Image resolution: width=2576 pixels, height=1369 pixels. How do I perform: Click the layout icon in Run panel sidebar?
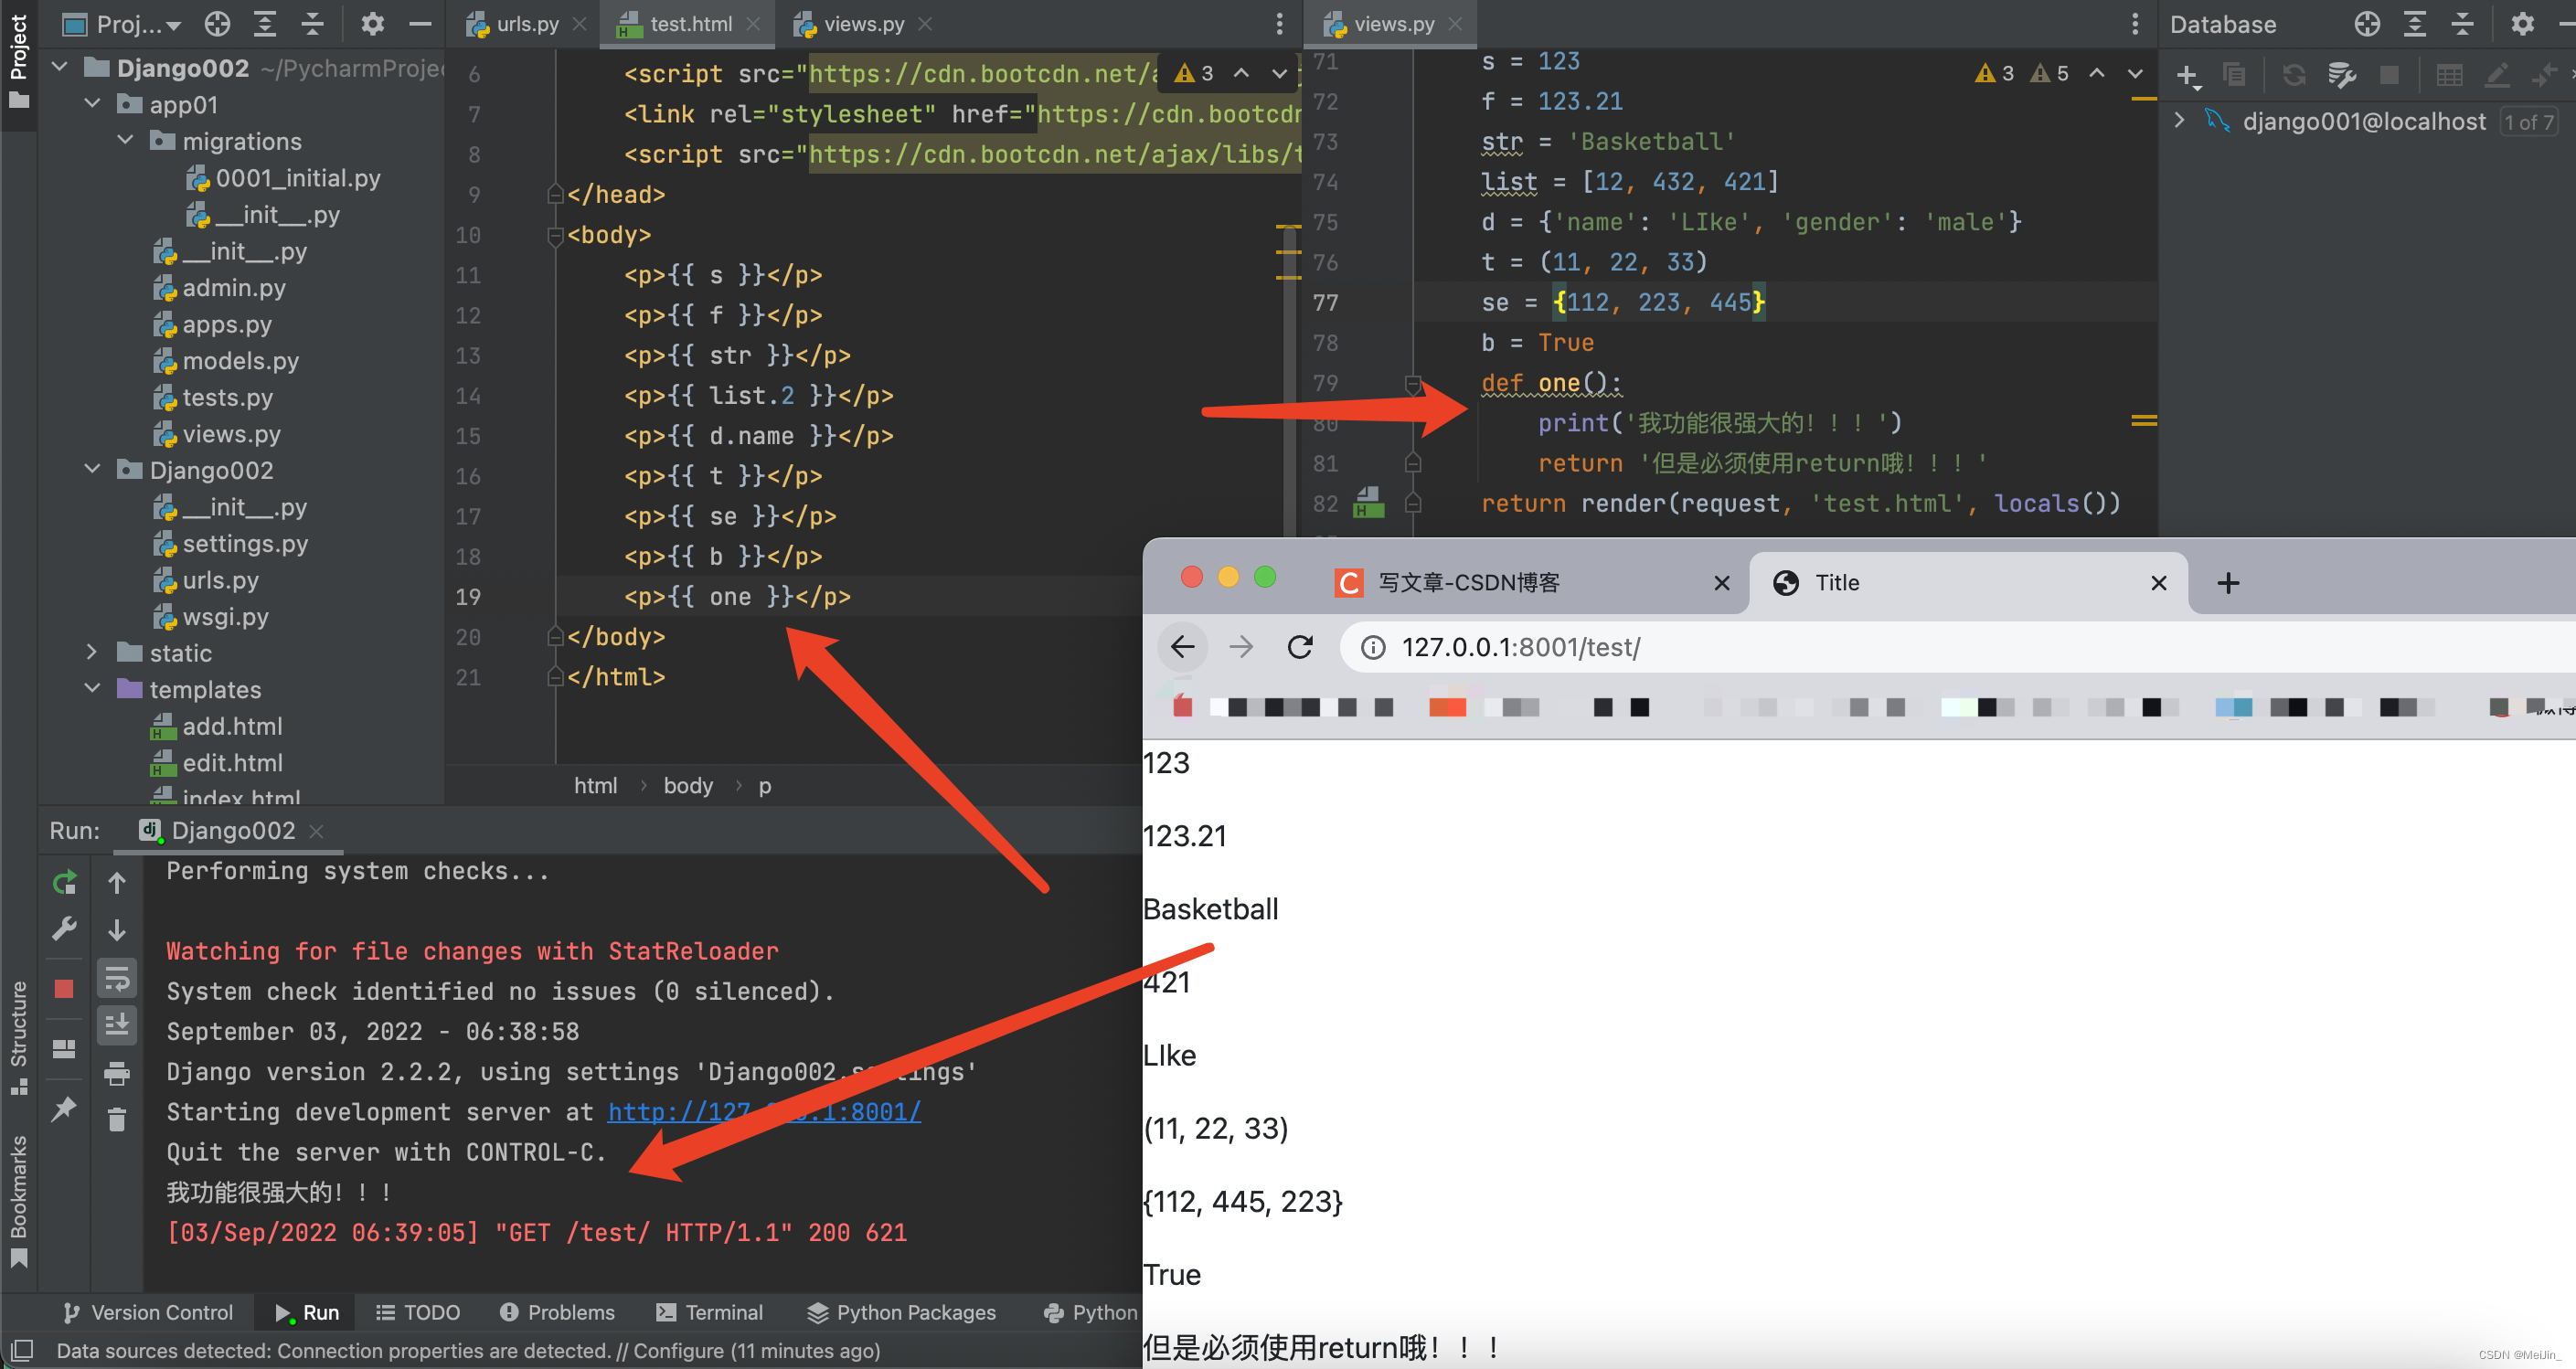point(64,1049)
